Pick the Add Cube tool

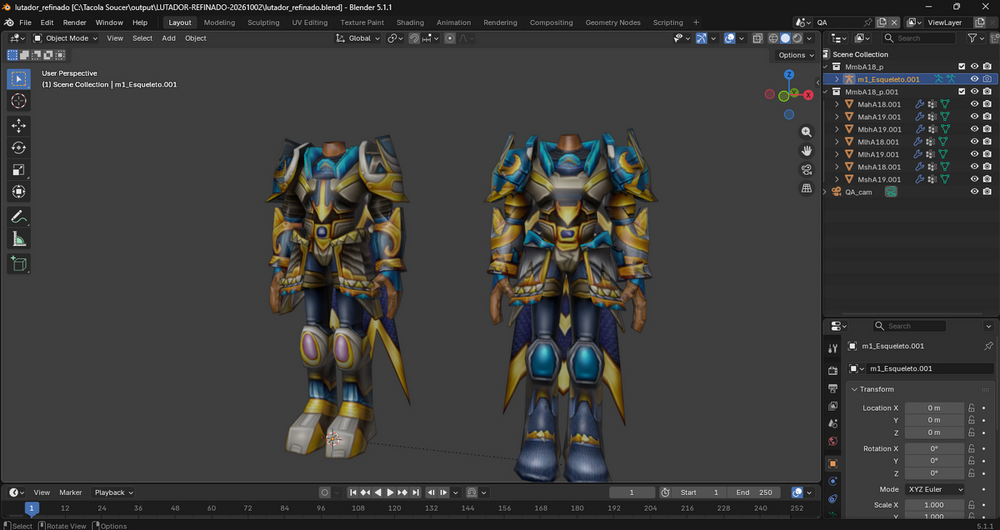coord(18,263)
